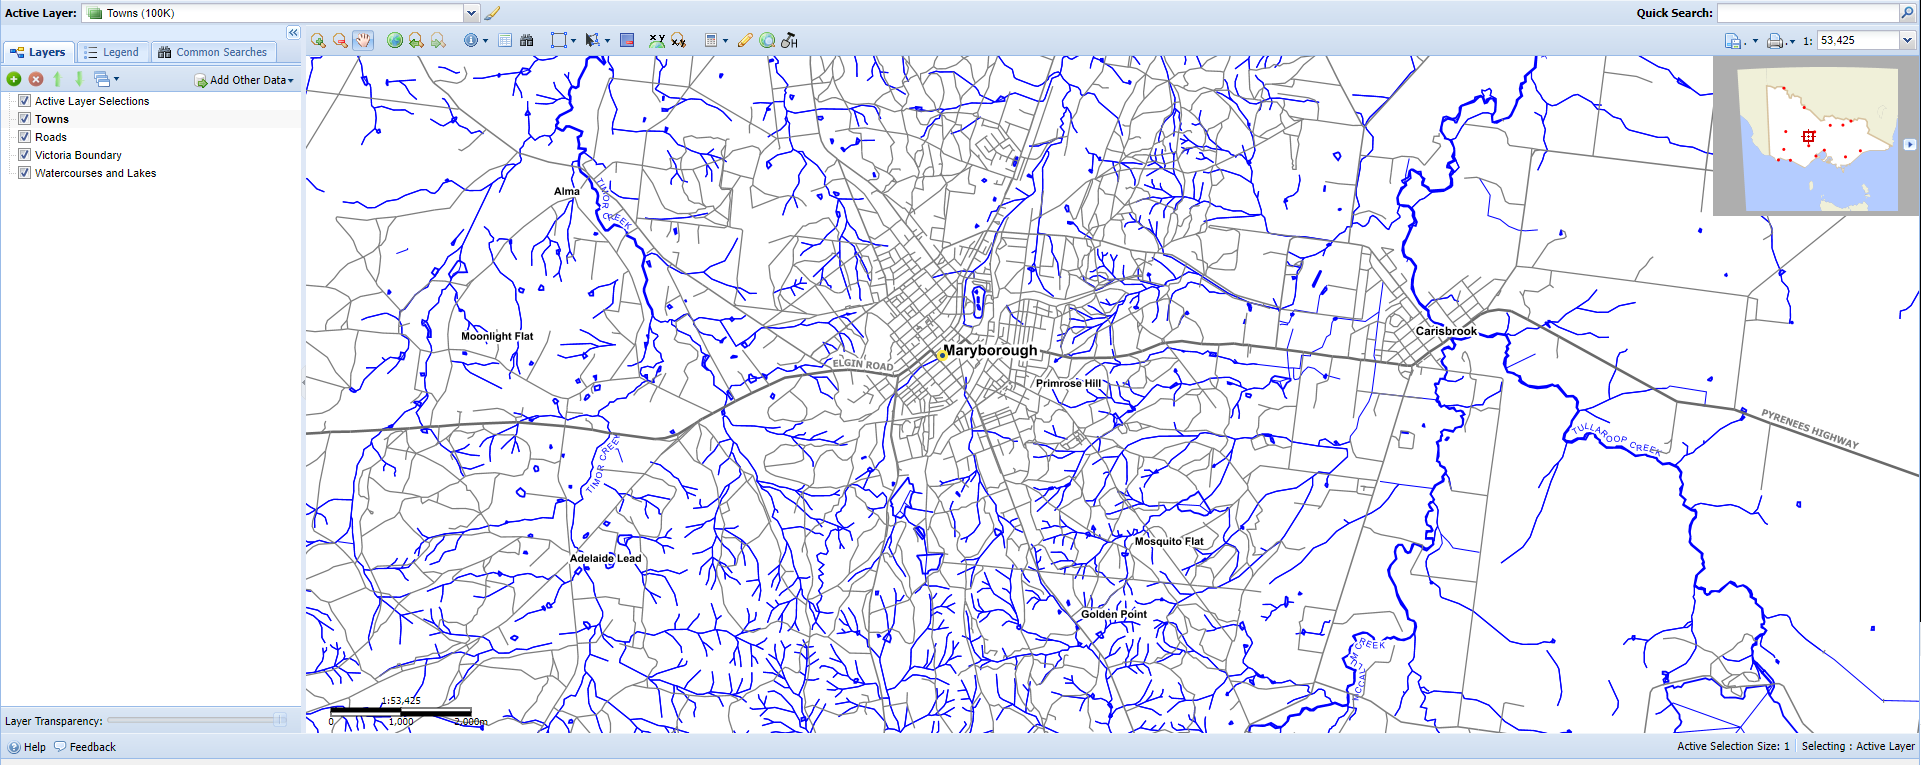Uncheck the Roads layer checkbox
The height and width of the screenshot is (765, 1921).
tap(25, 137)
